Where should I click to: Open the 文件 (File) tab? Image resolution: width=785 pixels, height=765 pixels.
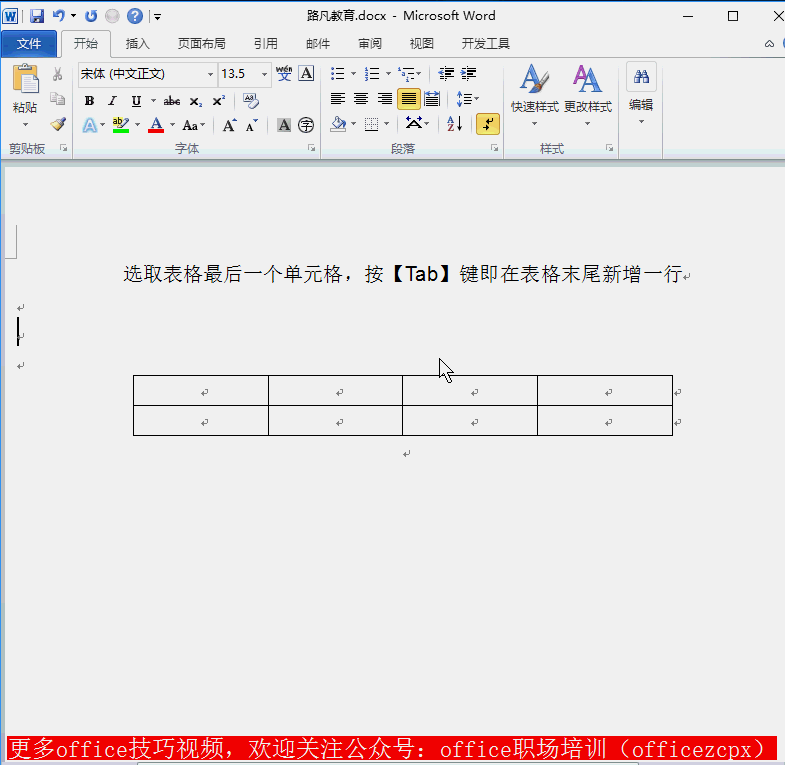tap(29, 44)
